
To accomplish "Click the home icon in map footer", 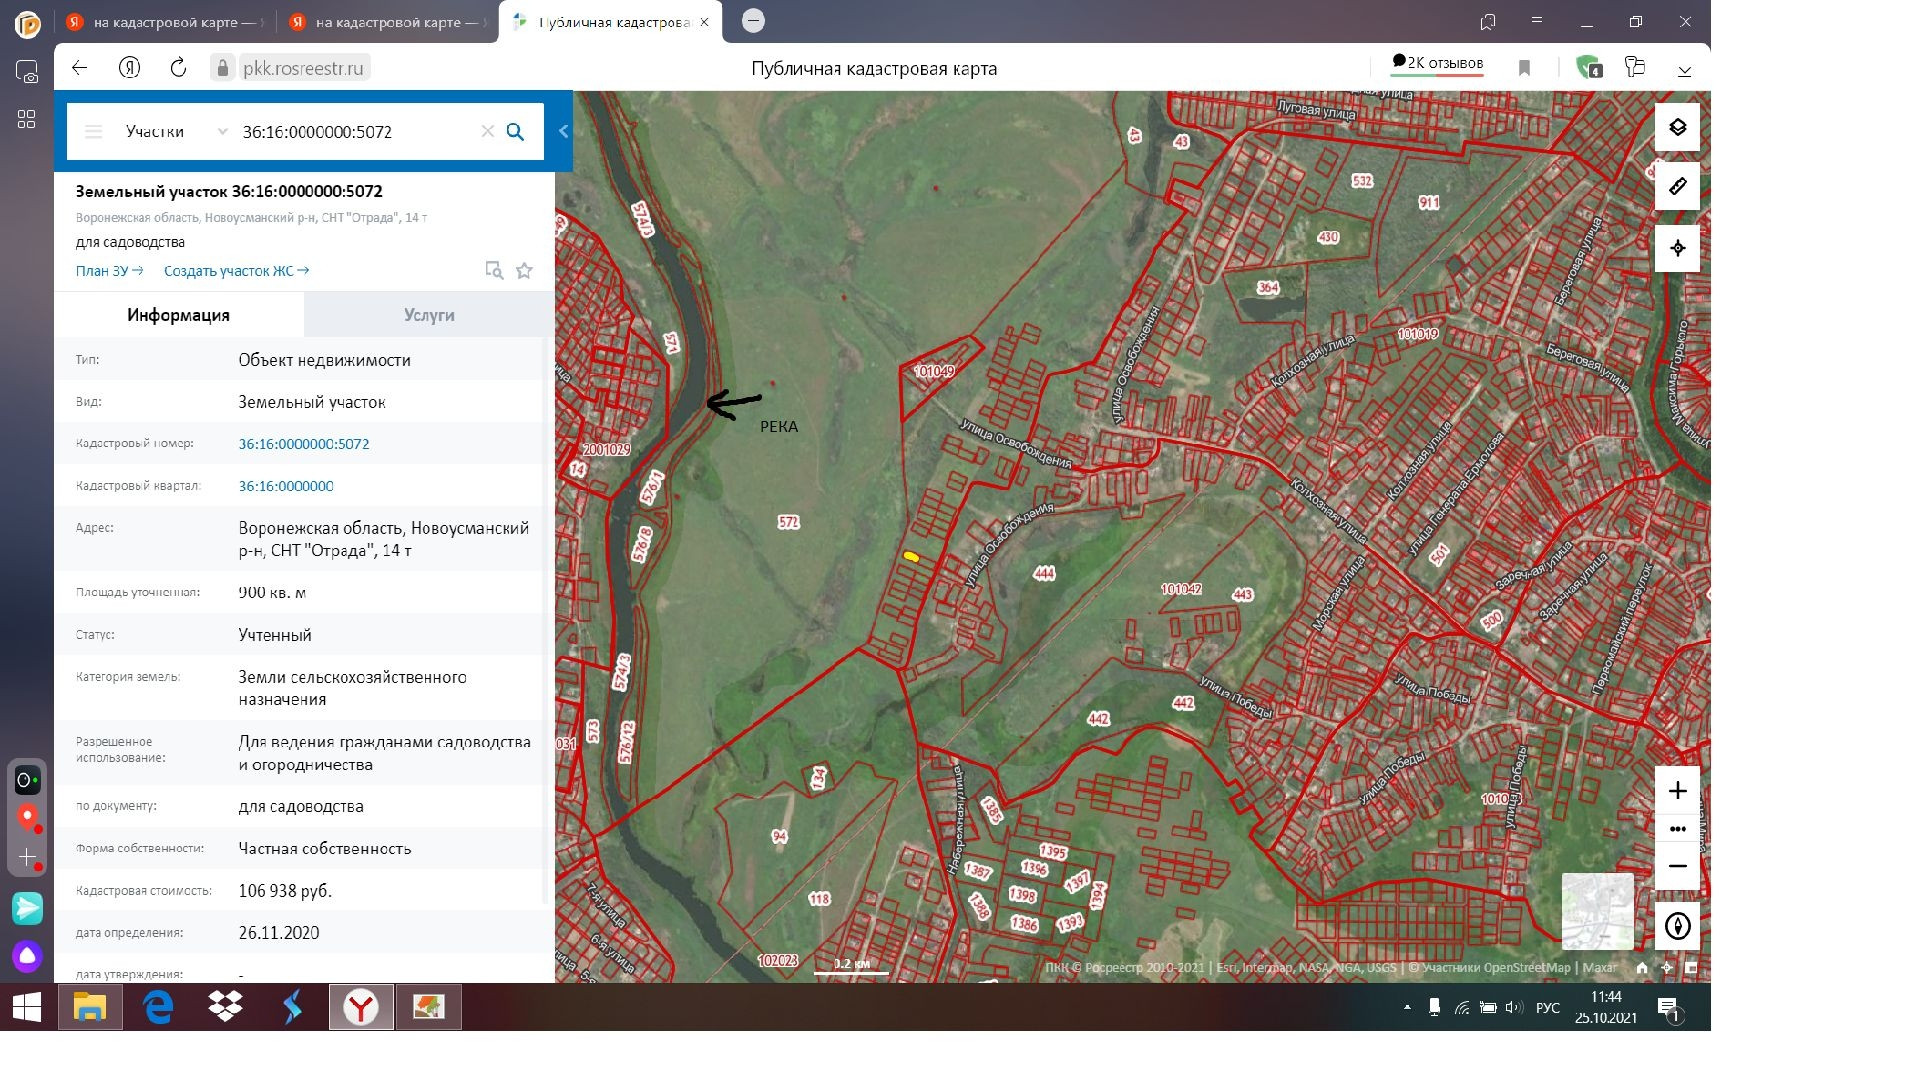I will [1641, 967].
